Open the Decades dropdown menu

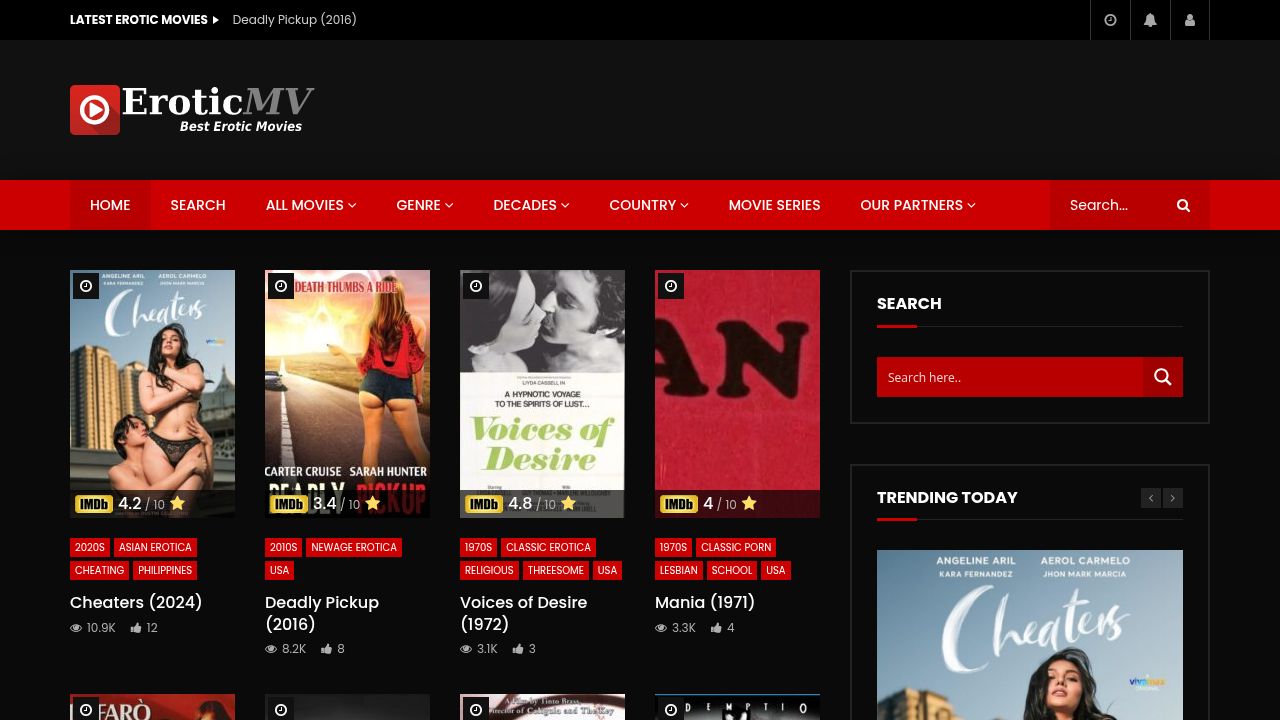531,205
